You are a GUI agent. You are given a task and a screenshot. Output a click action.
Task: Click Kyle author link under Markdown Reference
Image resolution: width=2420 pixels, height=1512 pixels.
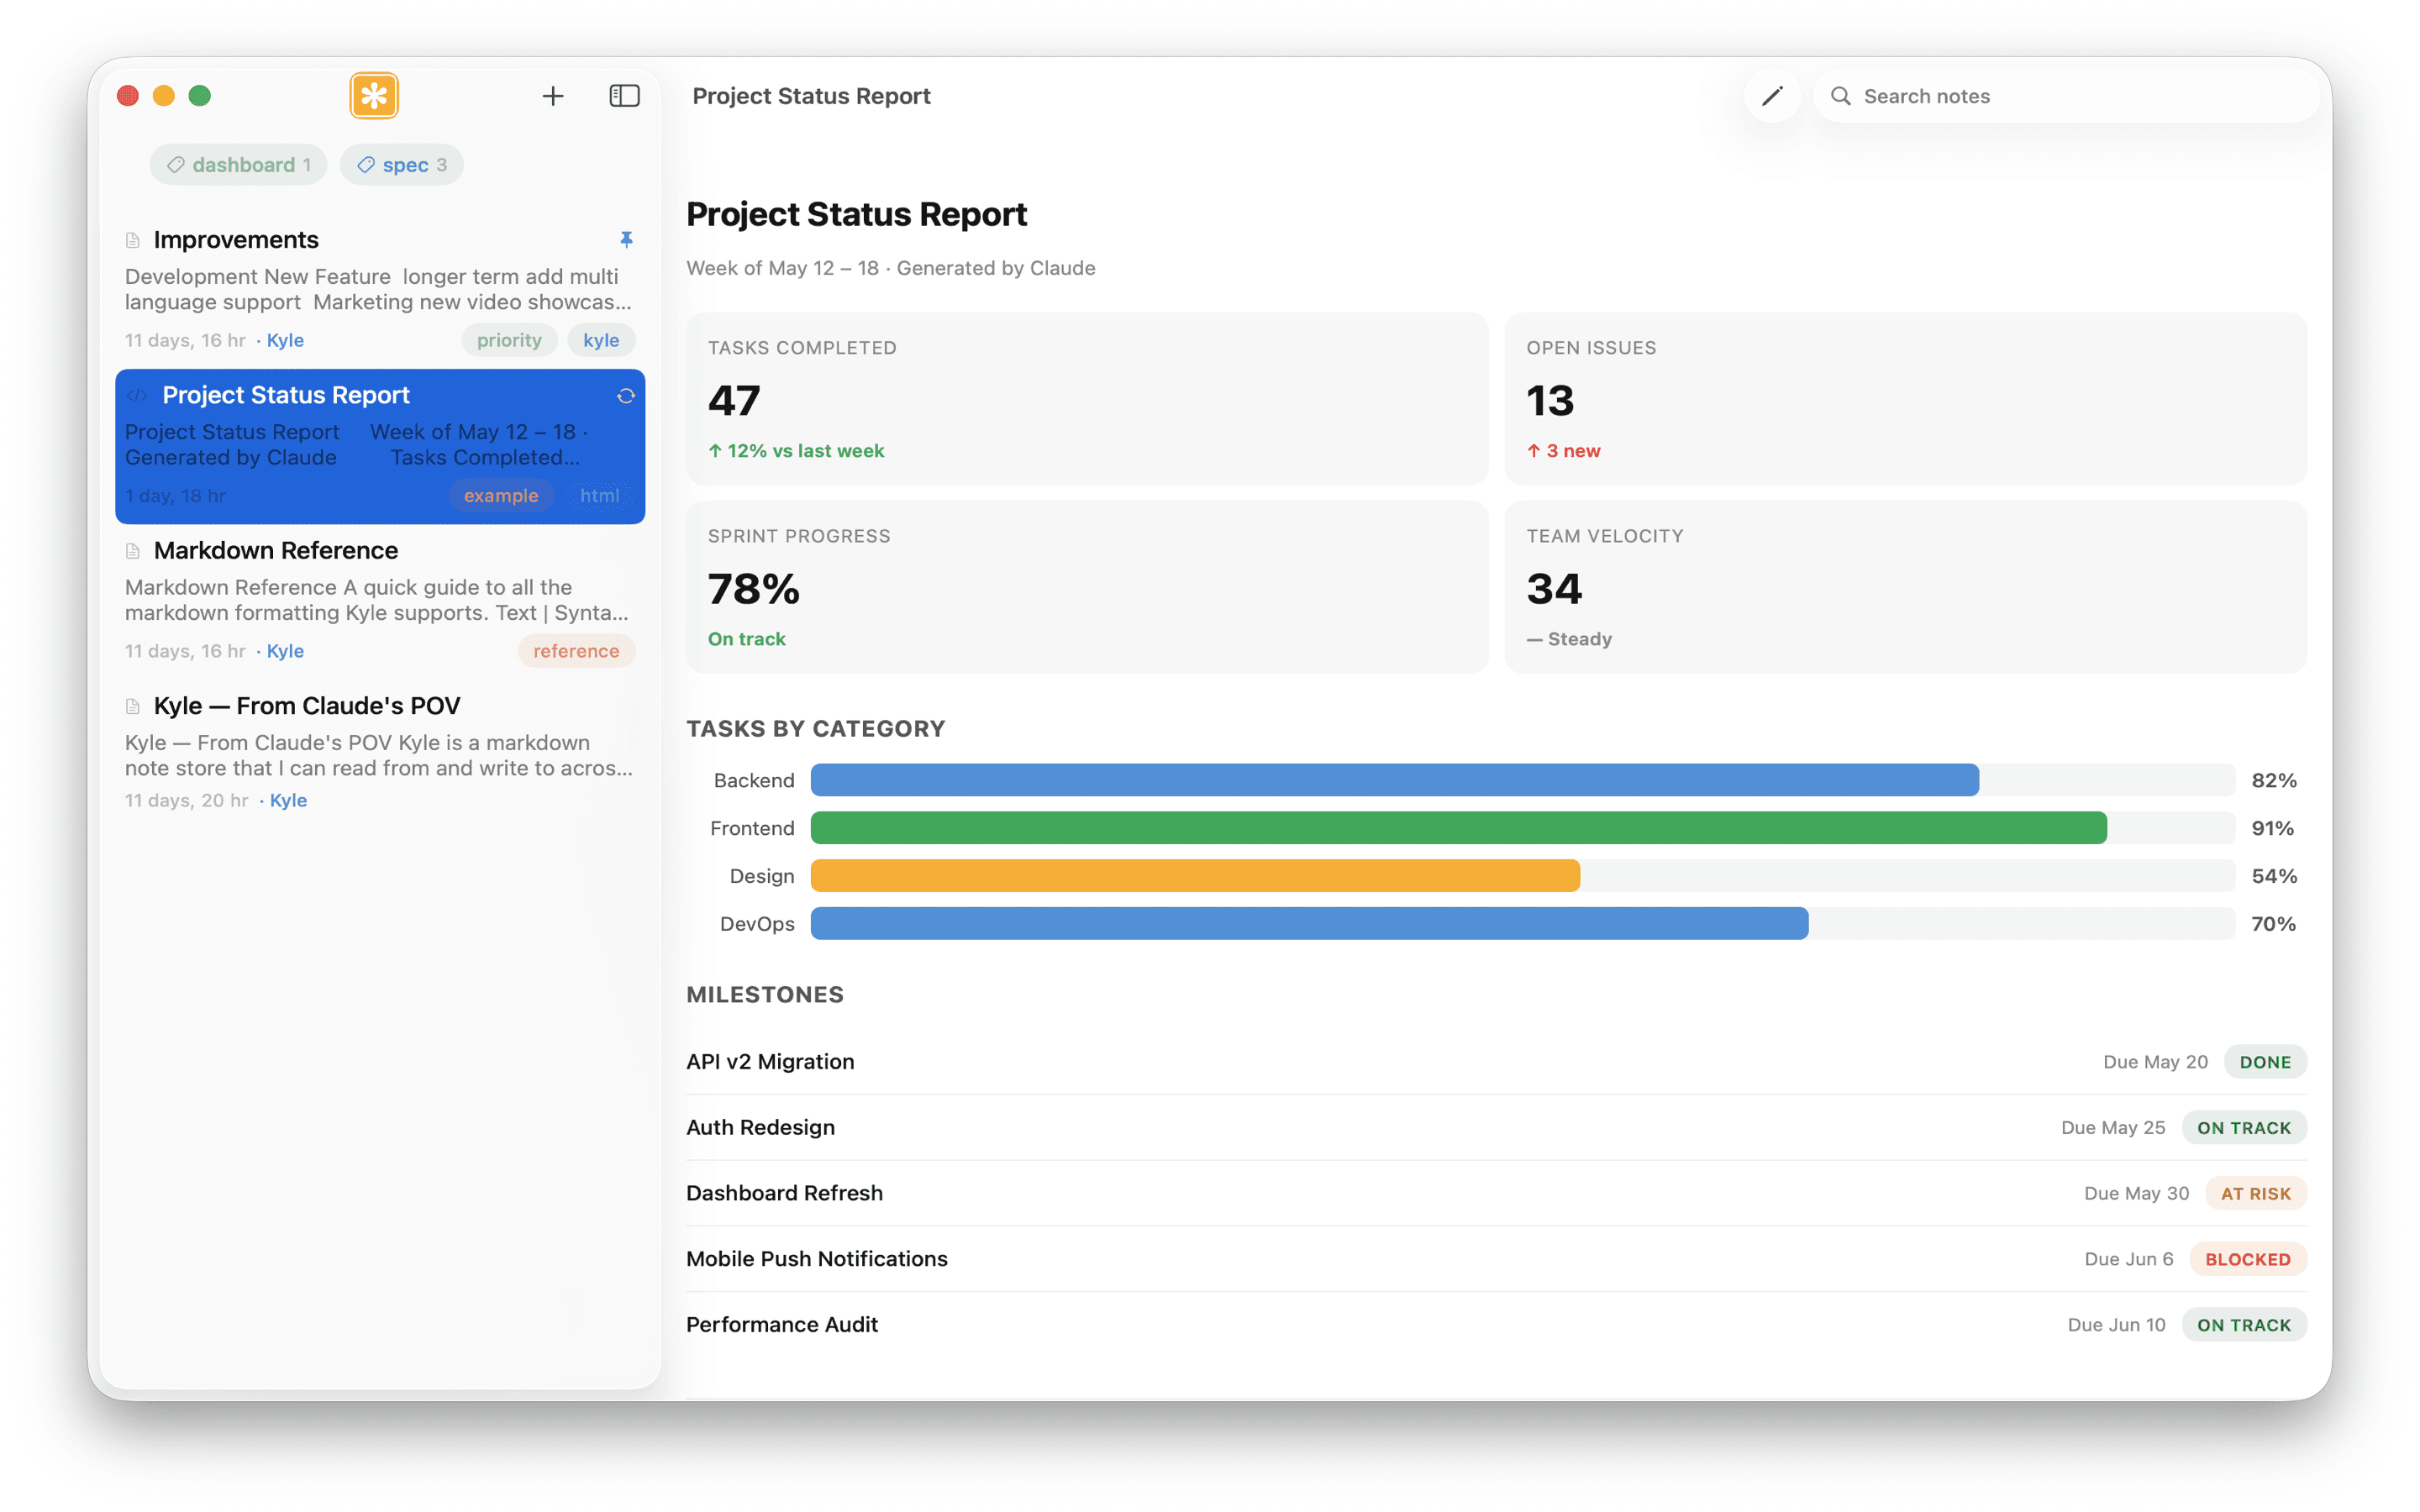point(285,651)
